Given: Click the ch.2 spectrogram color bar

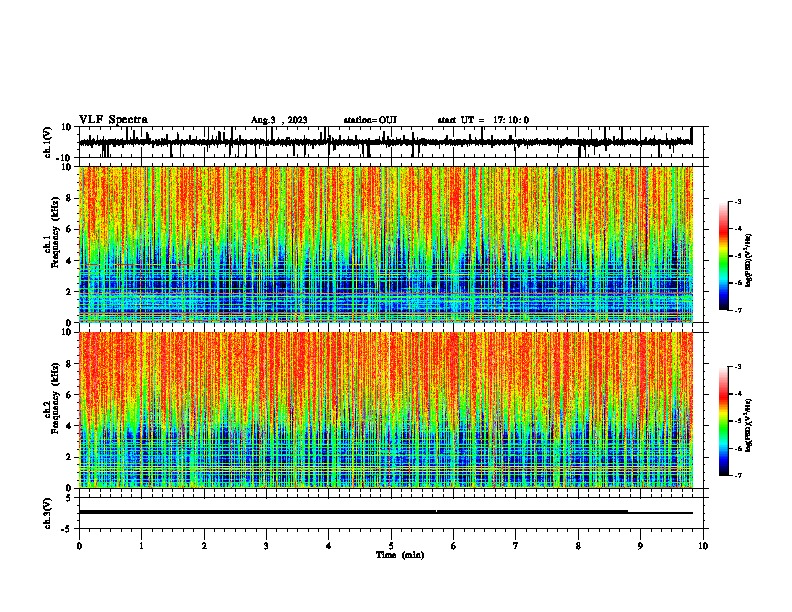Looking at the screenshot, I should 724,421.
